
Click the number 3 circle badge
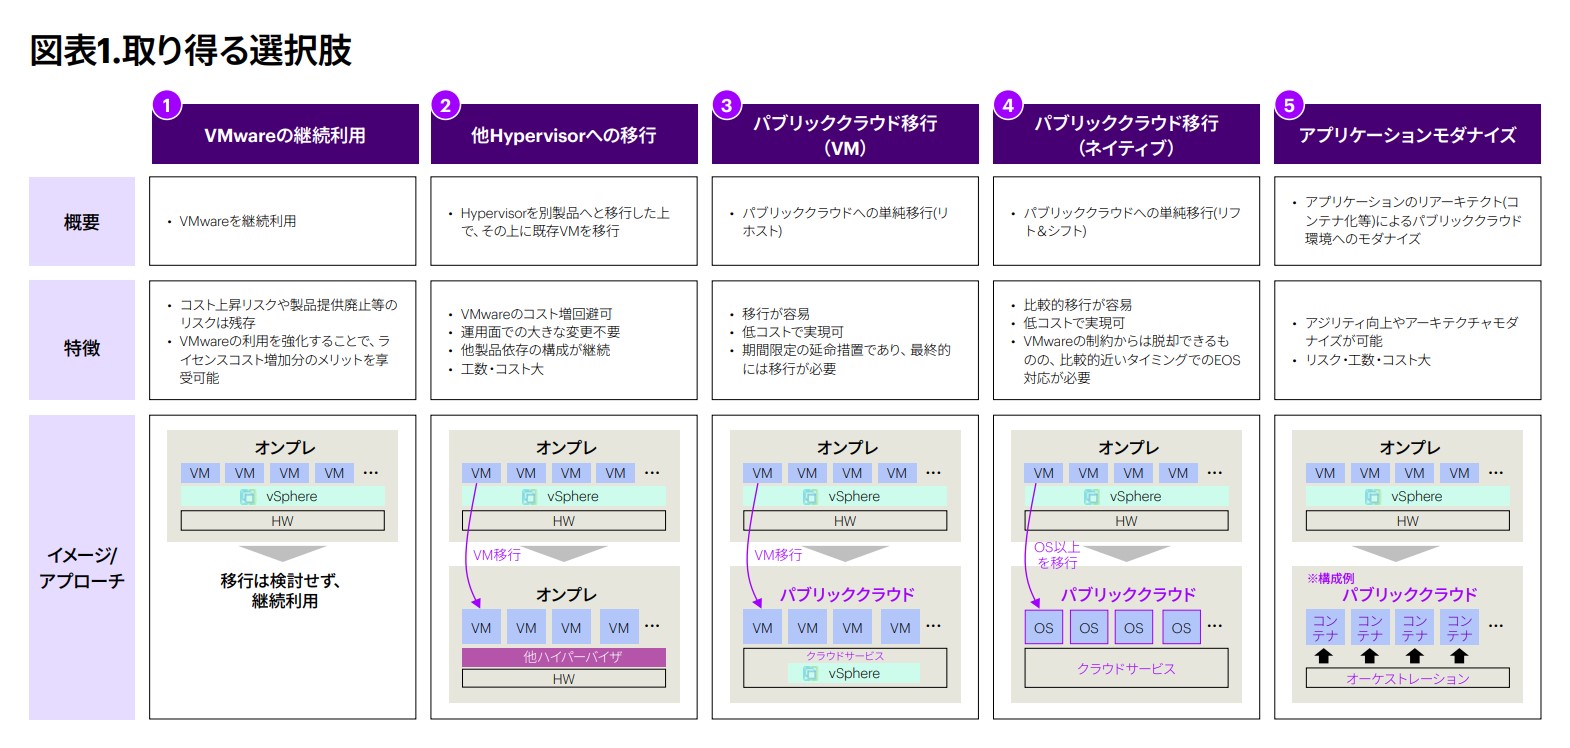[x=727, y=105]
